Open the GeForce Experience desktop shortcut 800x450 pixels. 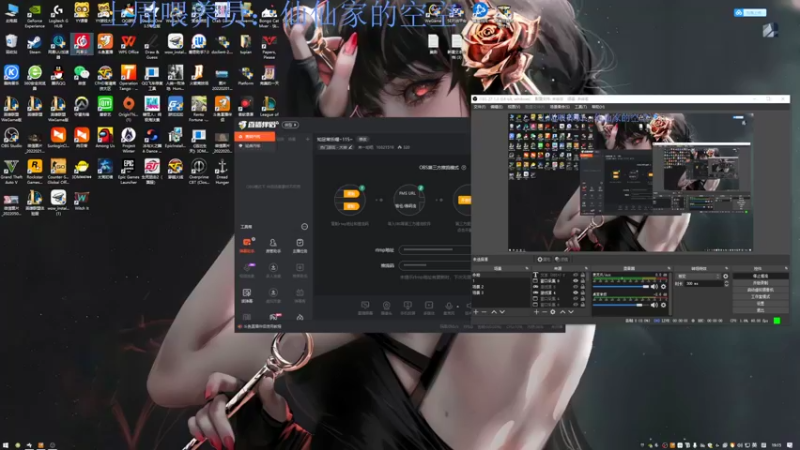(34, 14)
